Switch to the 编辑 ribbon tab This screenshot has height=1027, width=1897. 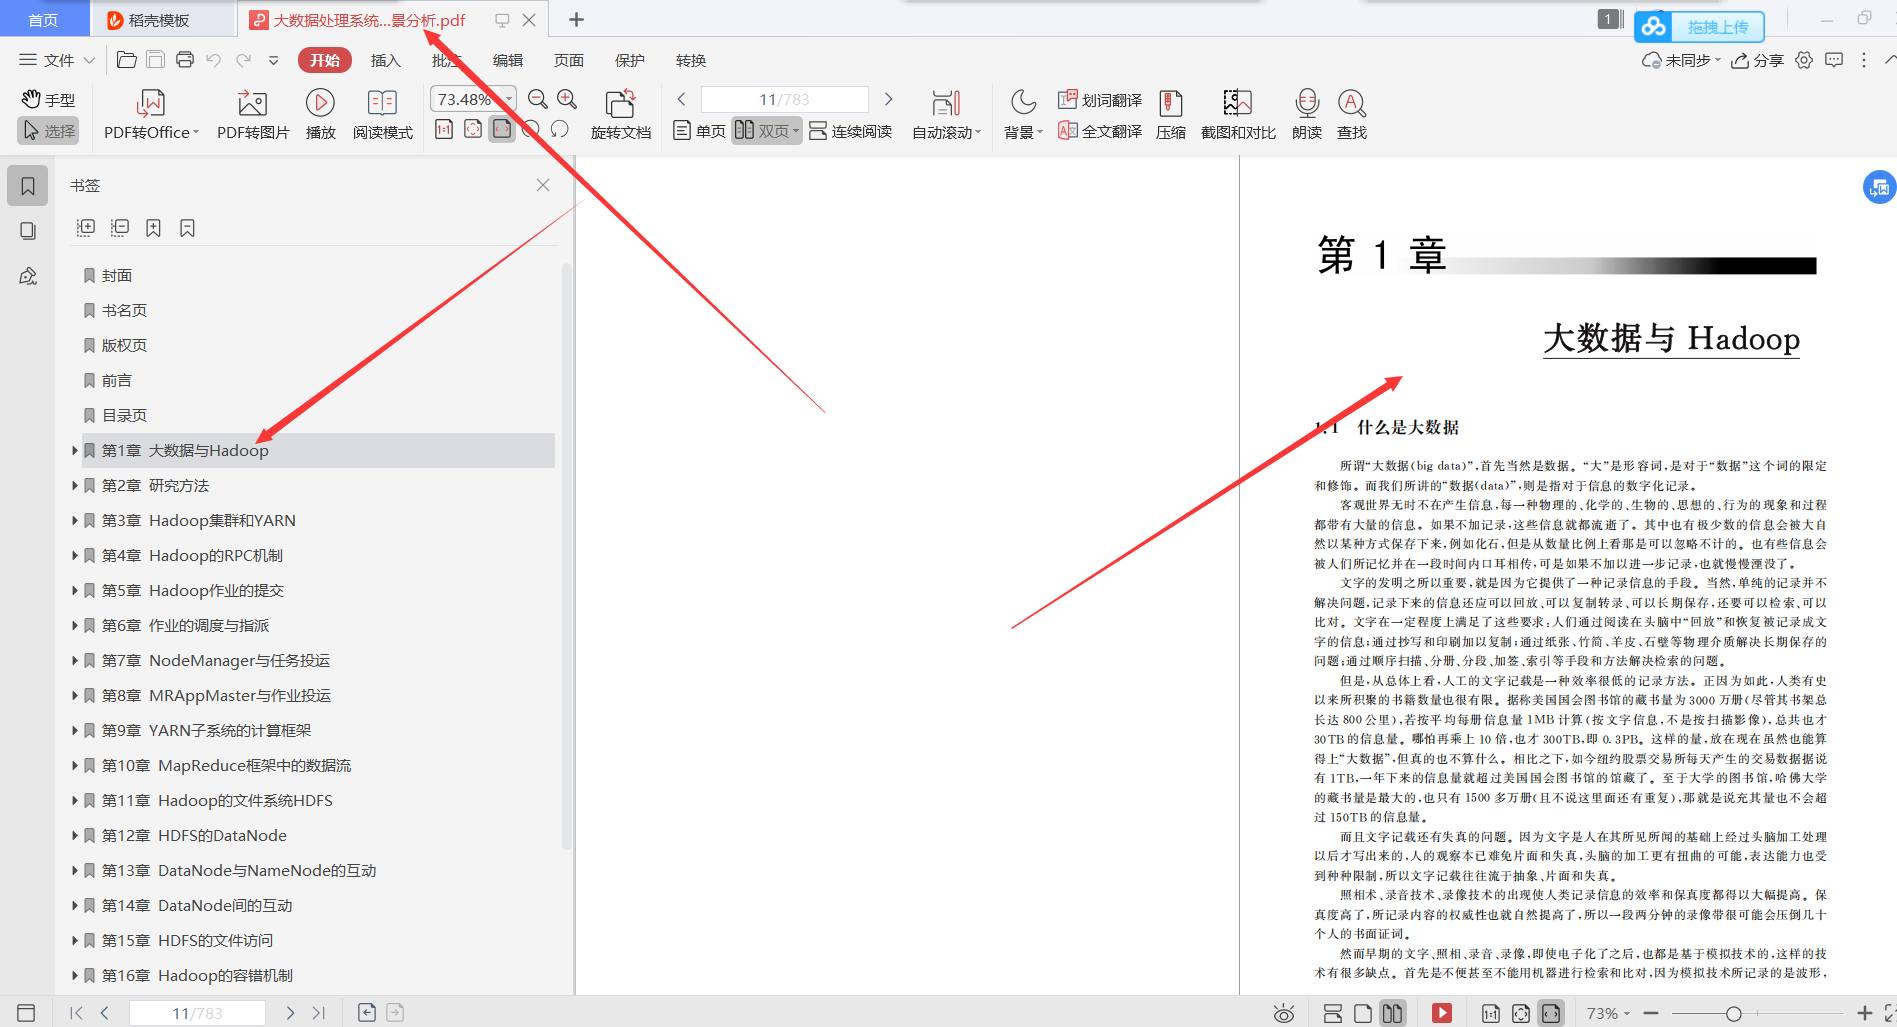tap(508, 60)
